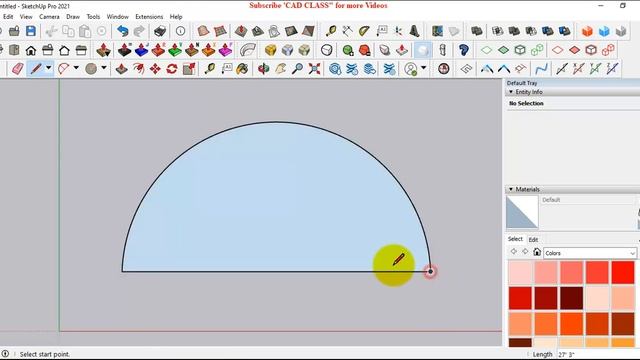Pick the darkest maroon color swatch

click(571, 298)
